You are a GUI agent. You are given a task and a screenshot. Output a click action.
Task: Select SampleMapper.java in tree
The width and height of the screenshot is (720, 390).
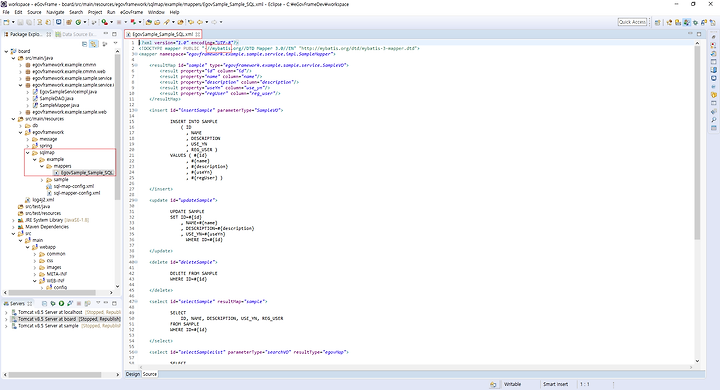click(x=56, y=105)
